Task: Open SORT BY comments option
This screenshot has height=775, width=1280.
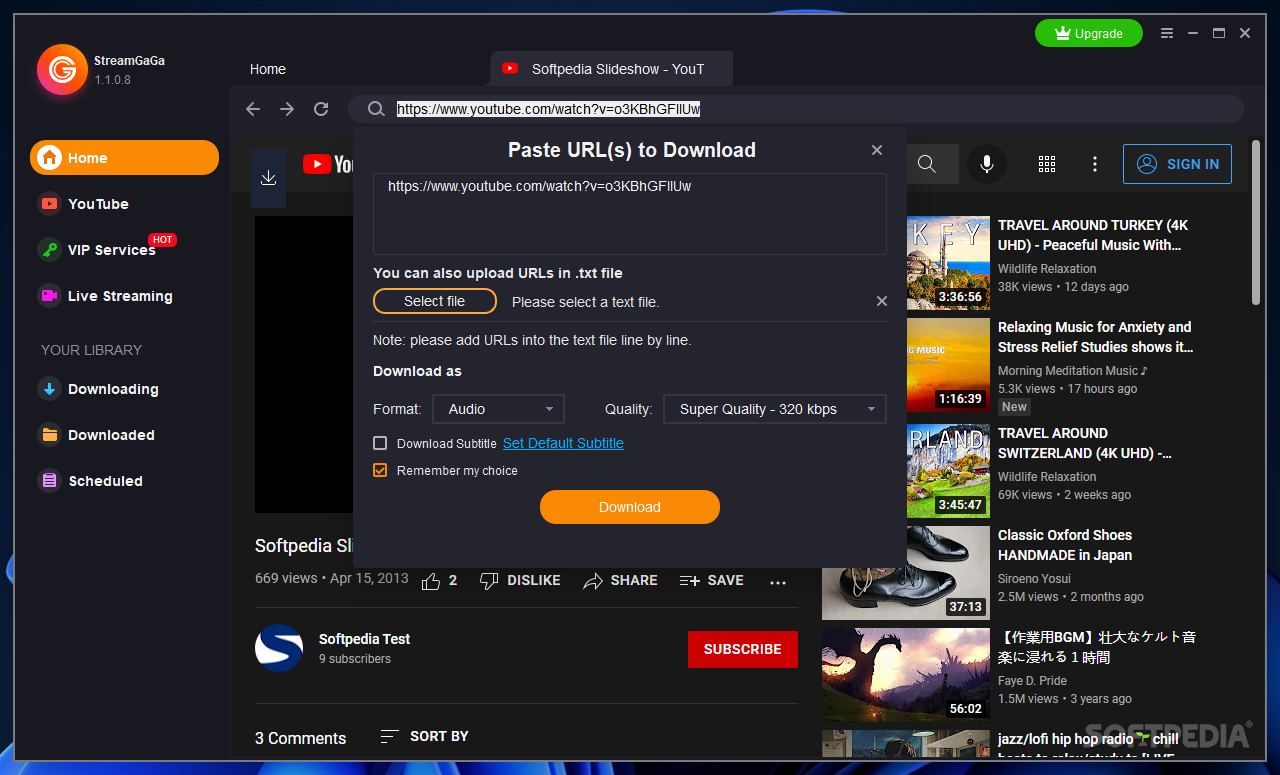Action: [x=424, y=736]
